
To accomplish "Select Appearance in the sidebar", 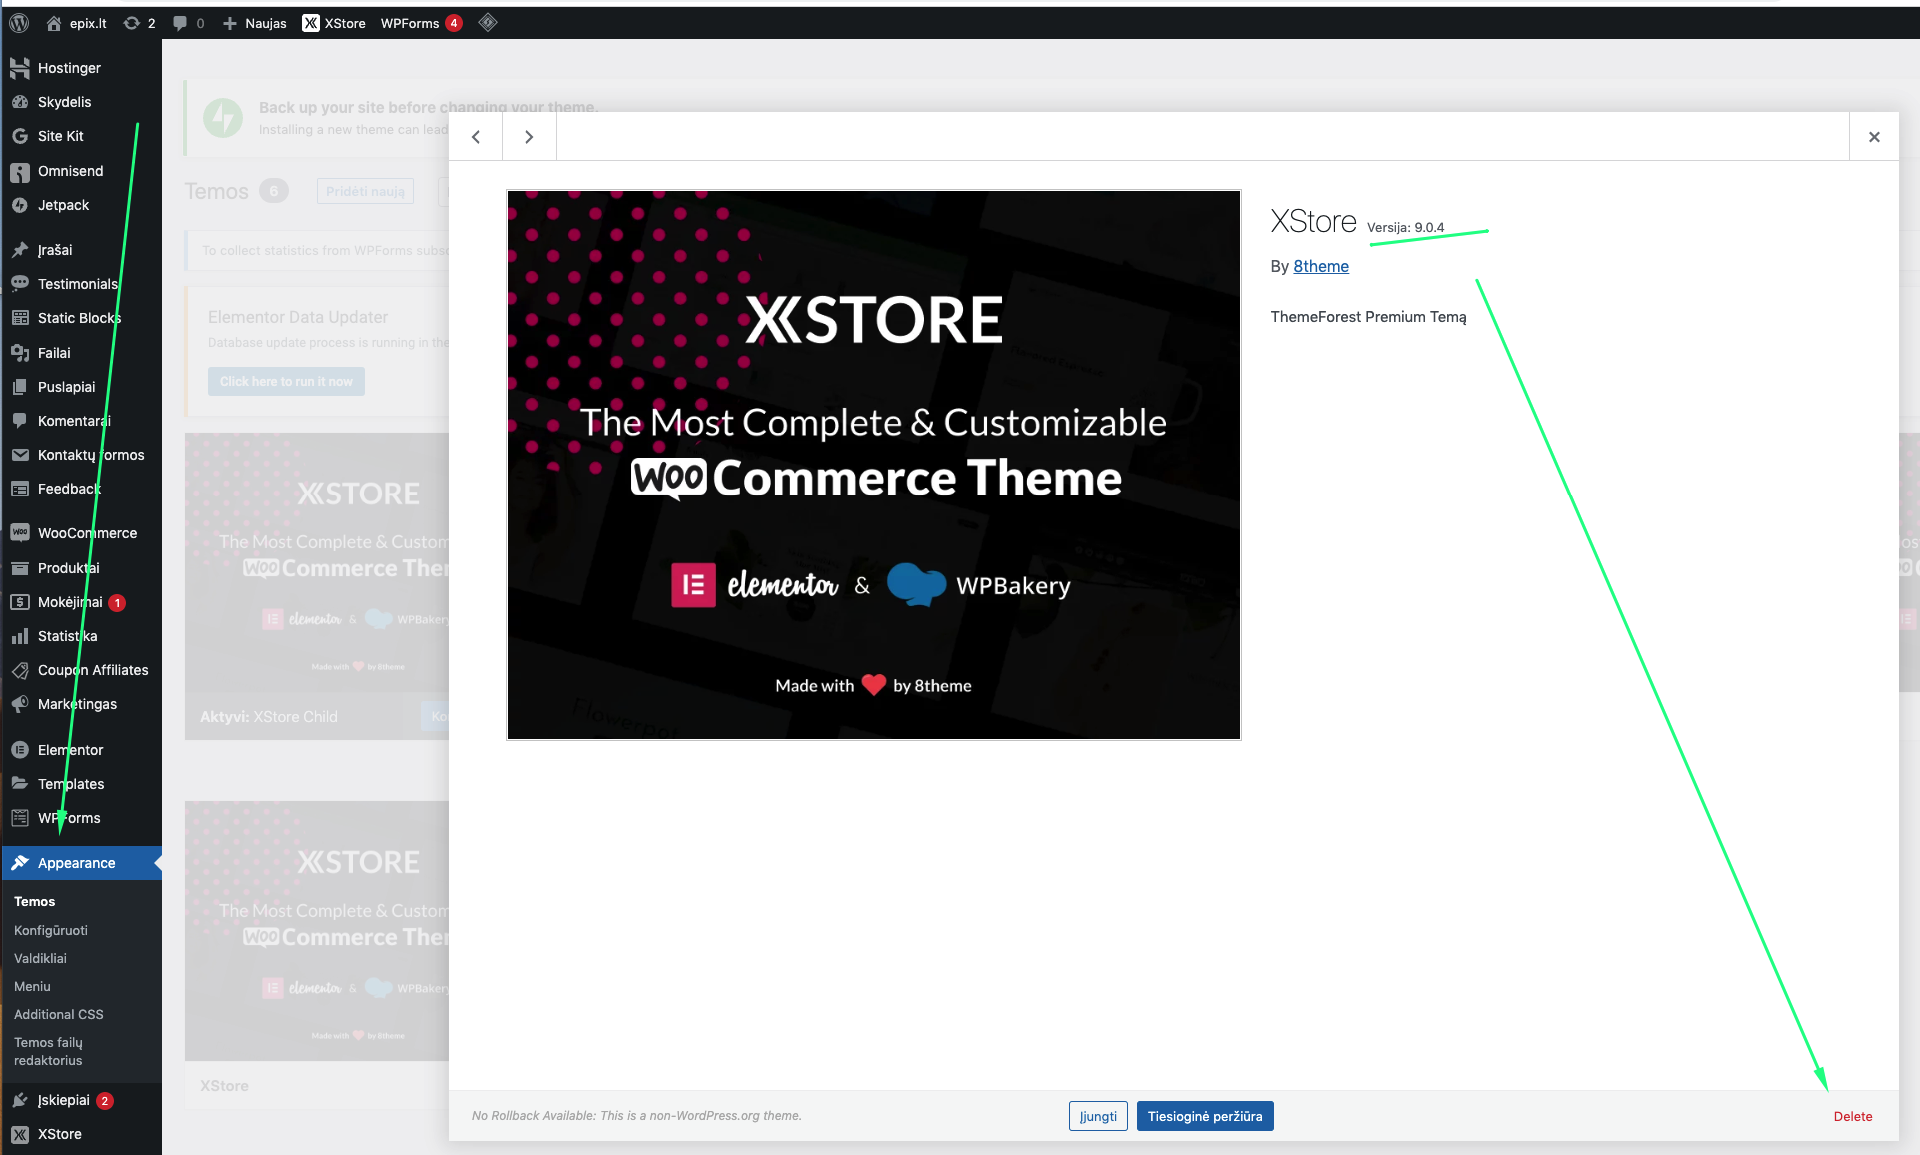I will click(x=81, y=863).
